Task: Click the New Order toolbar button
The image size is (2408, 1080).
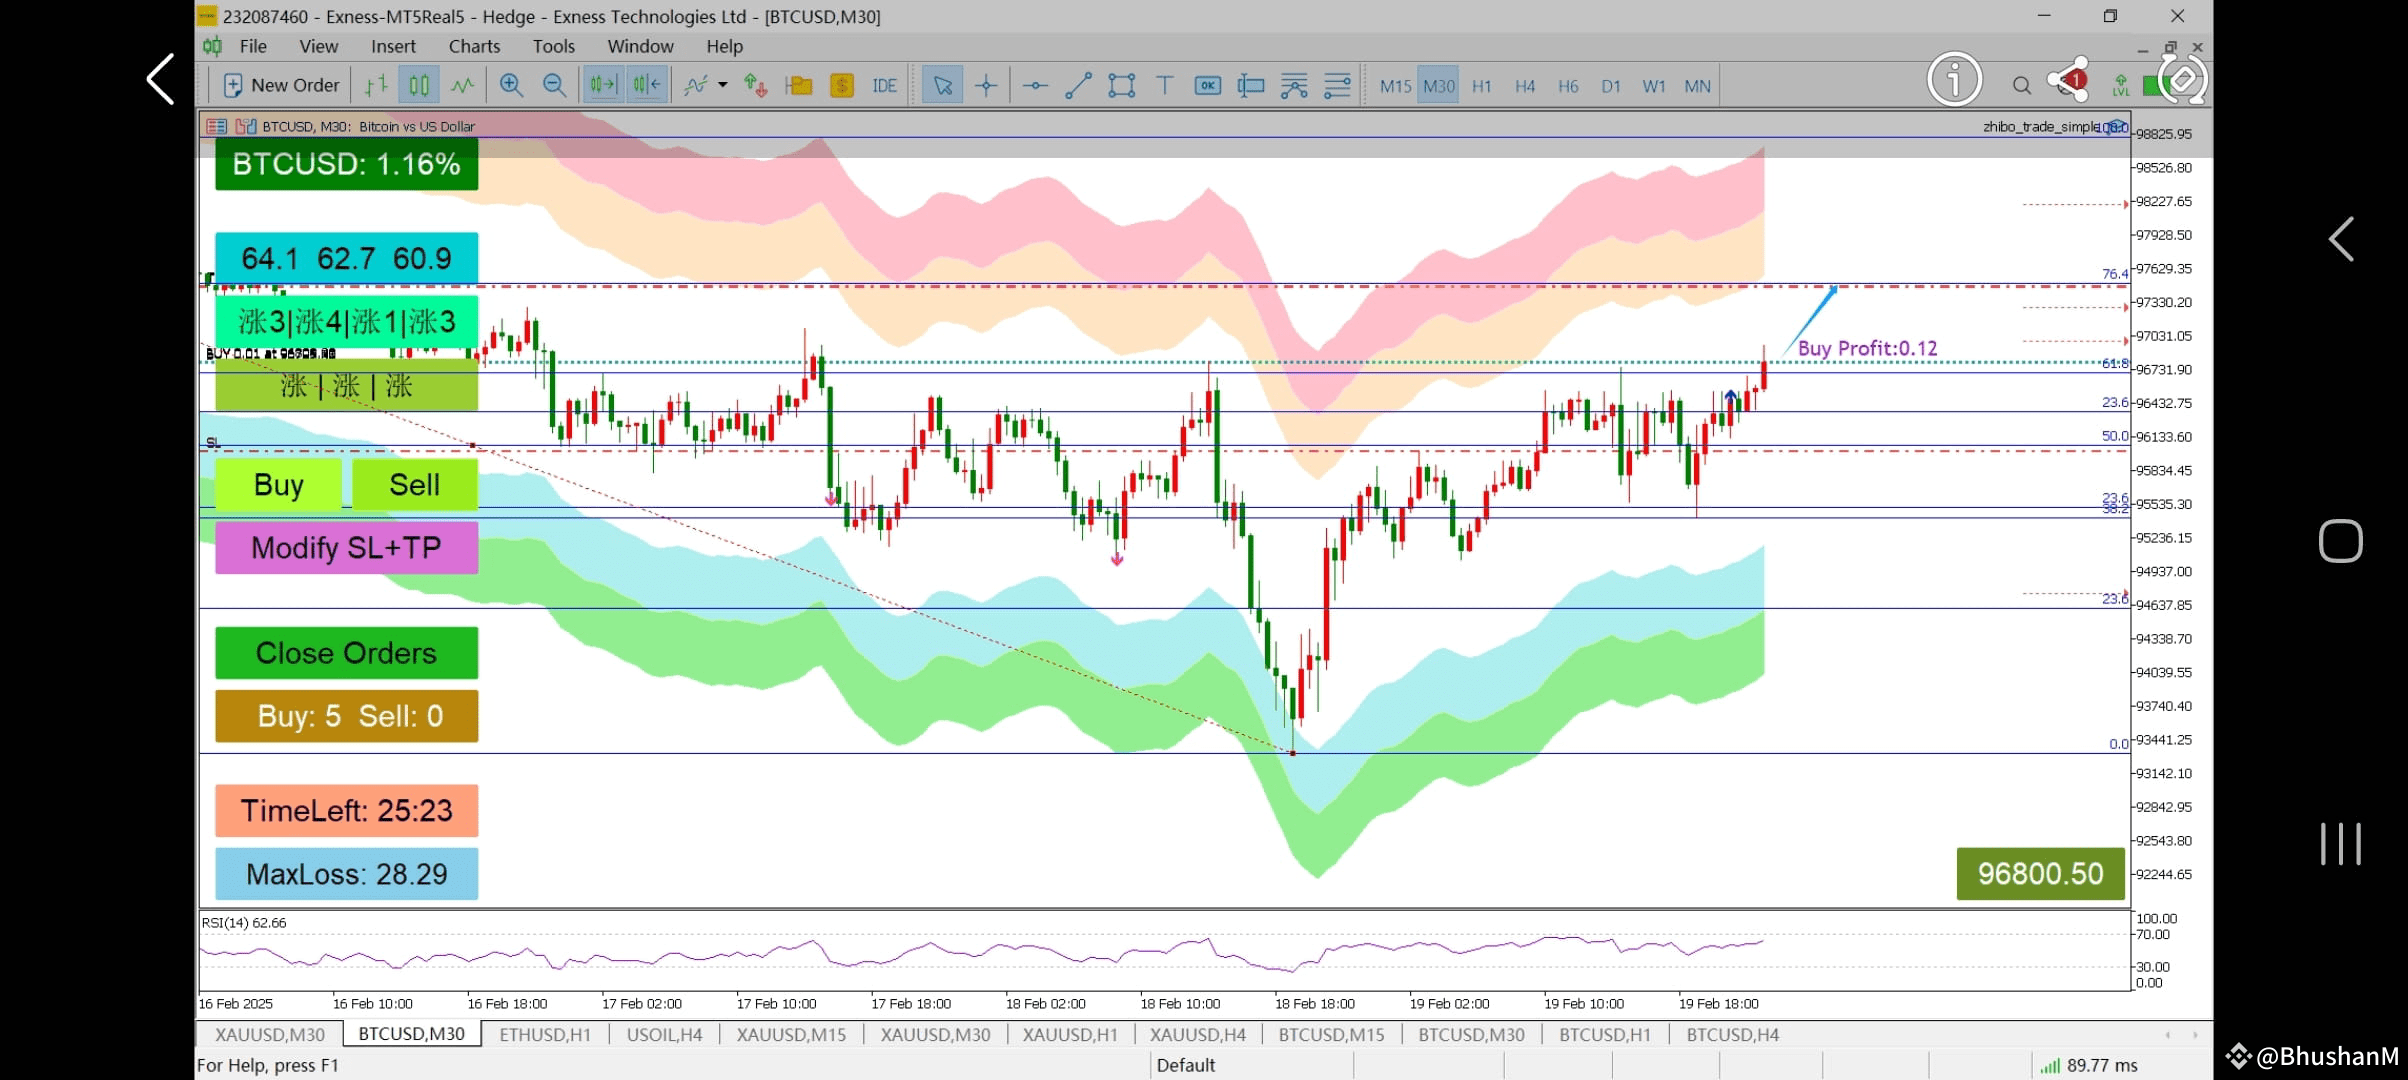Action: point(281,86)
